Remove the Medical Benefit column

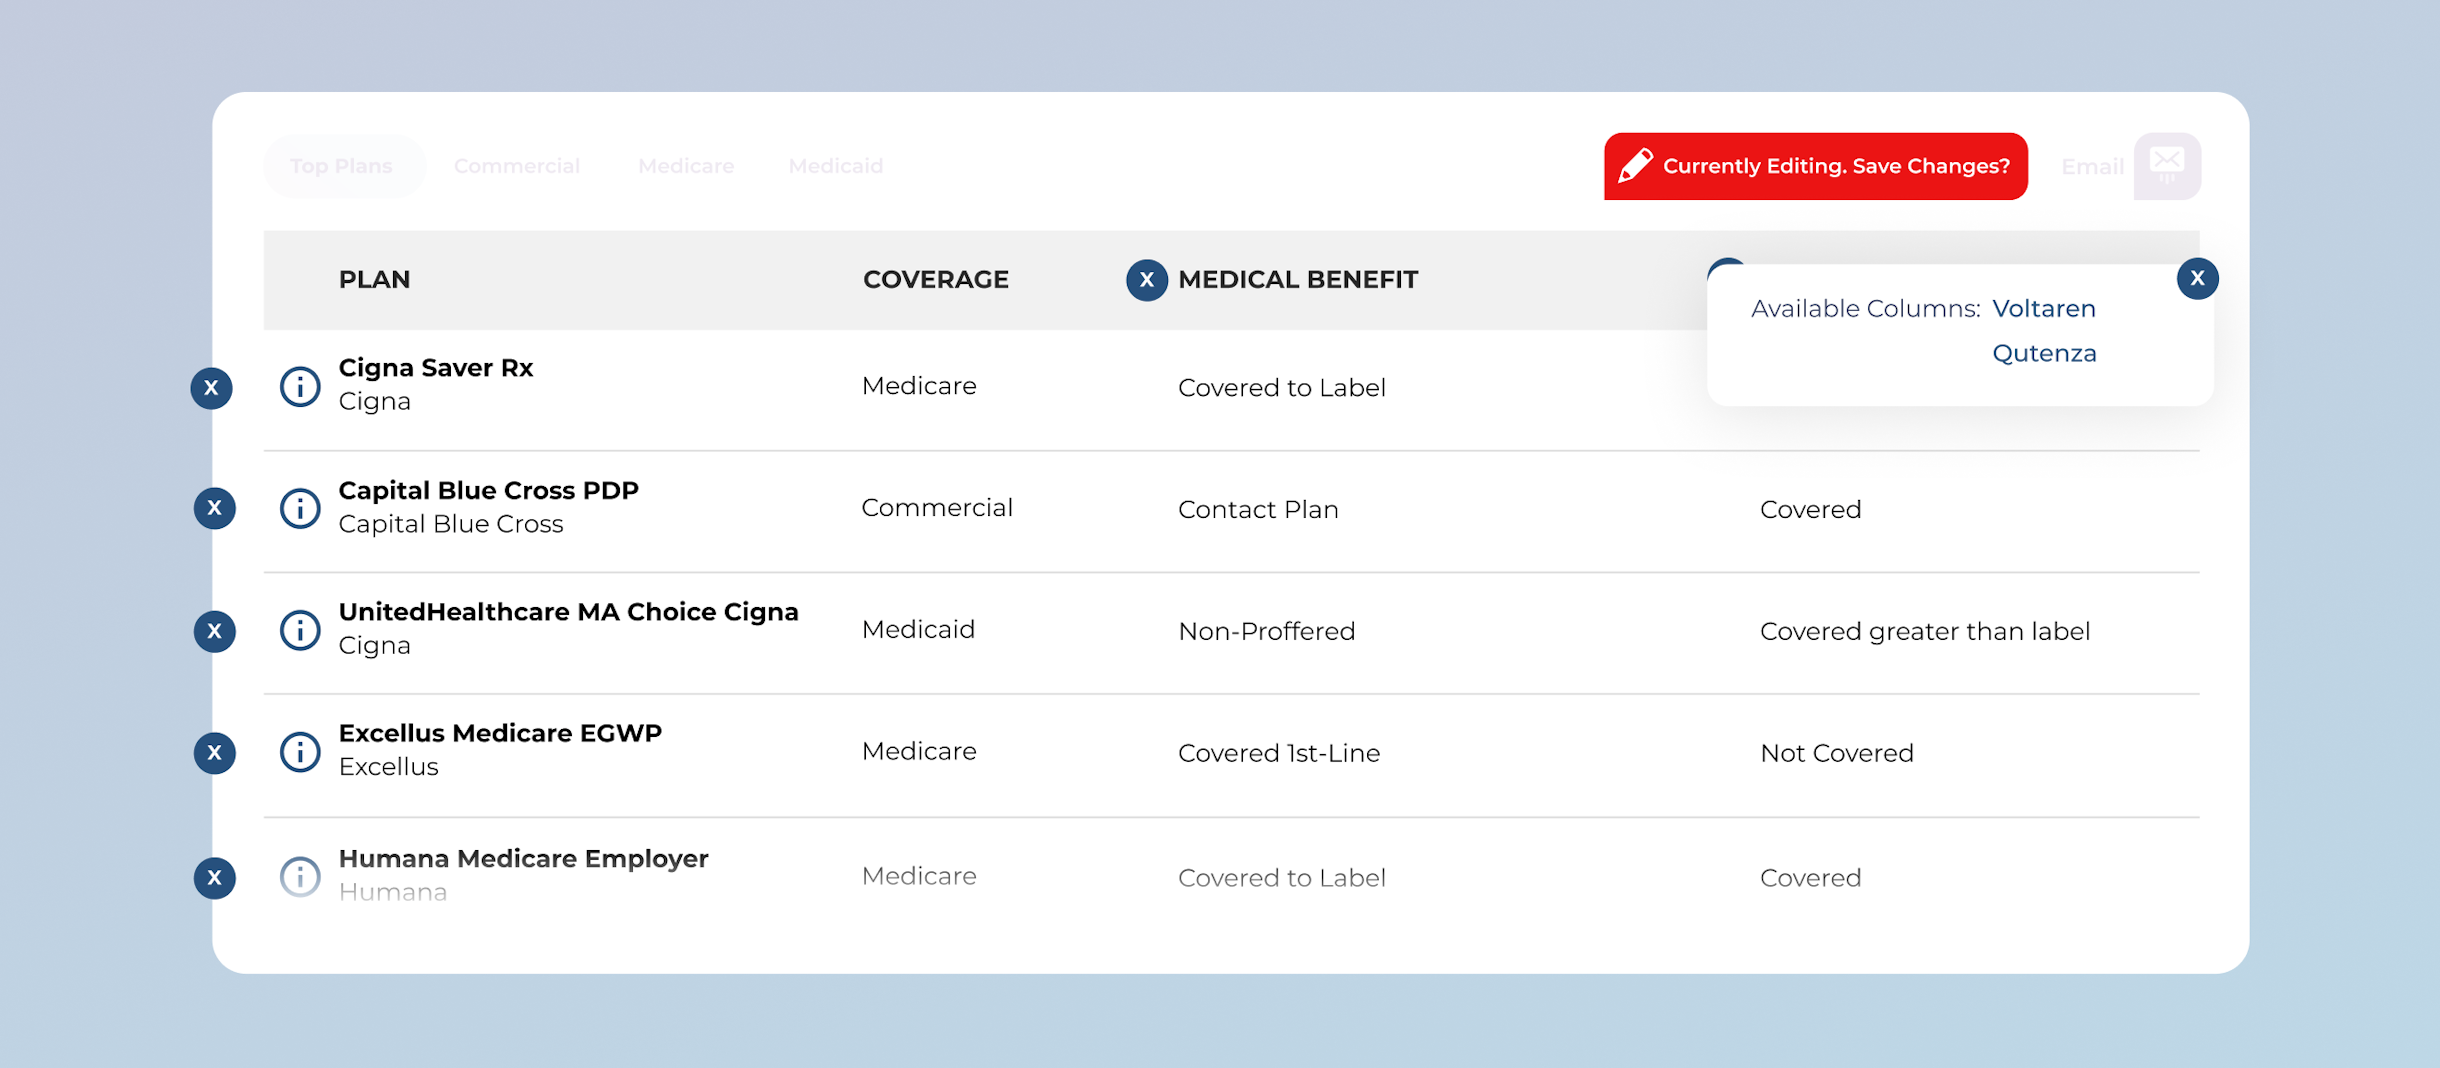[1147, 280]
